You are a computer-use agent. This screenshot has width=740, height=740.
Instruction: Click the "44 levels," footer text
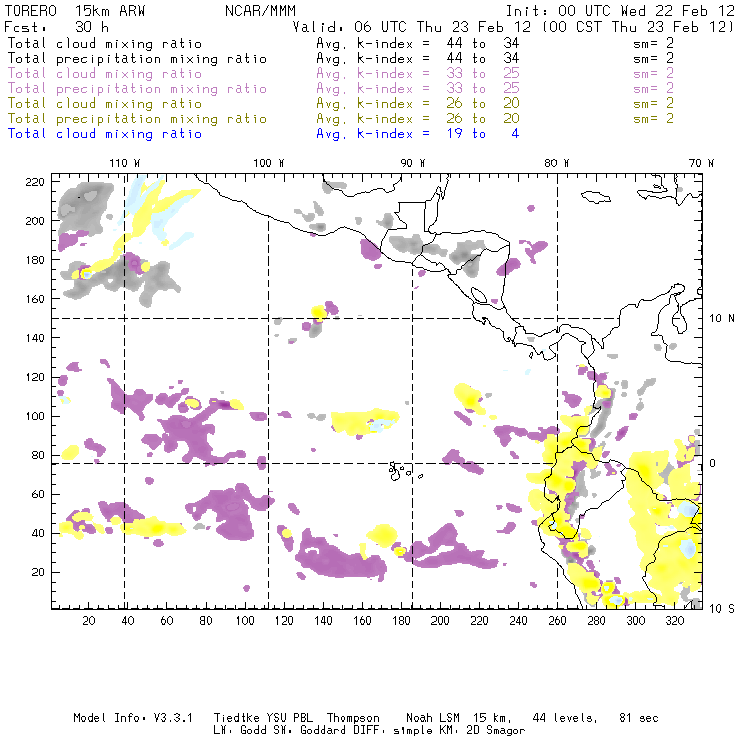[565, 718]
